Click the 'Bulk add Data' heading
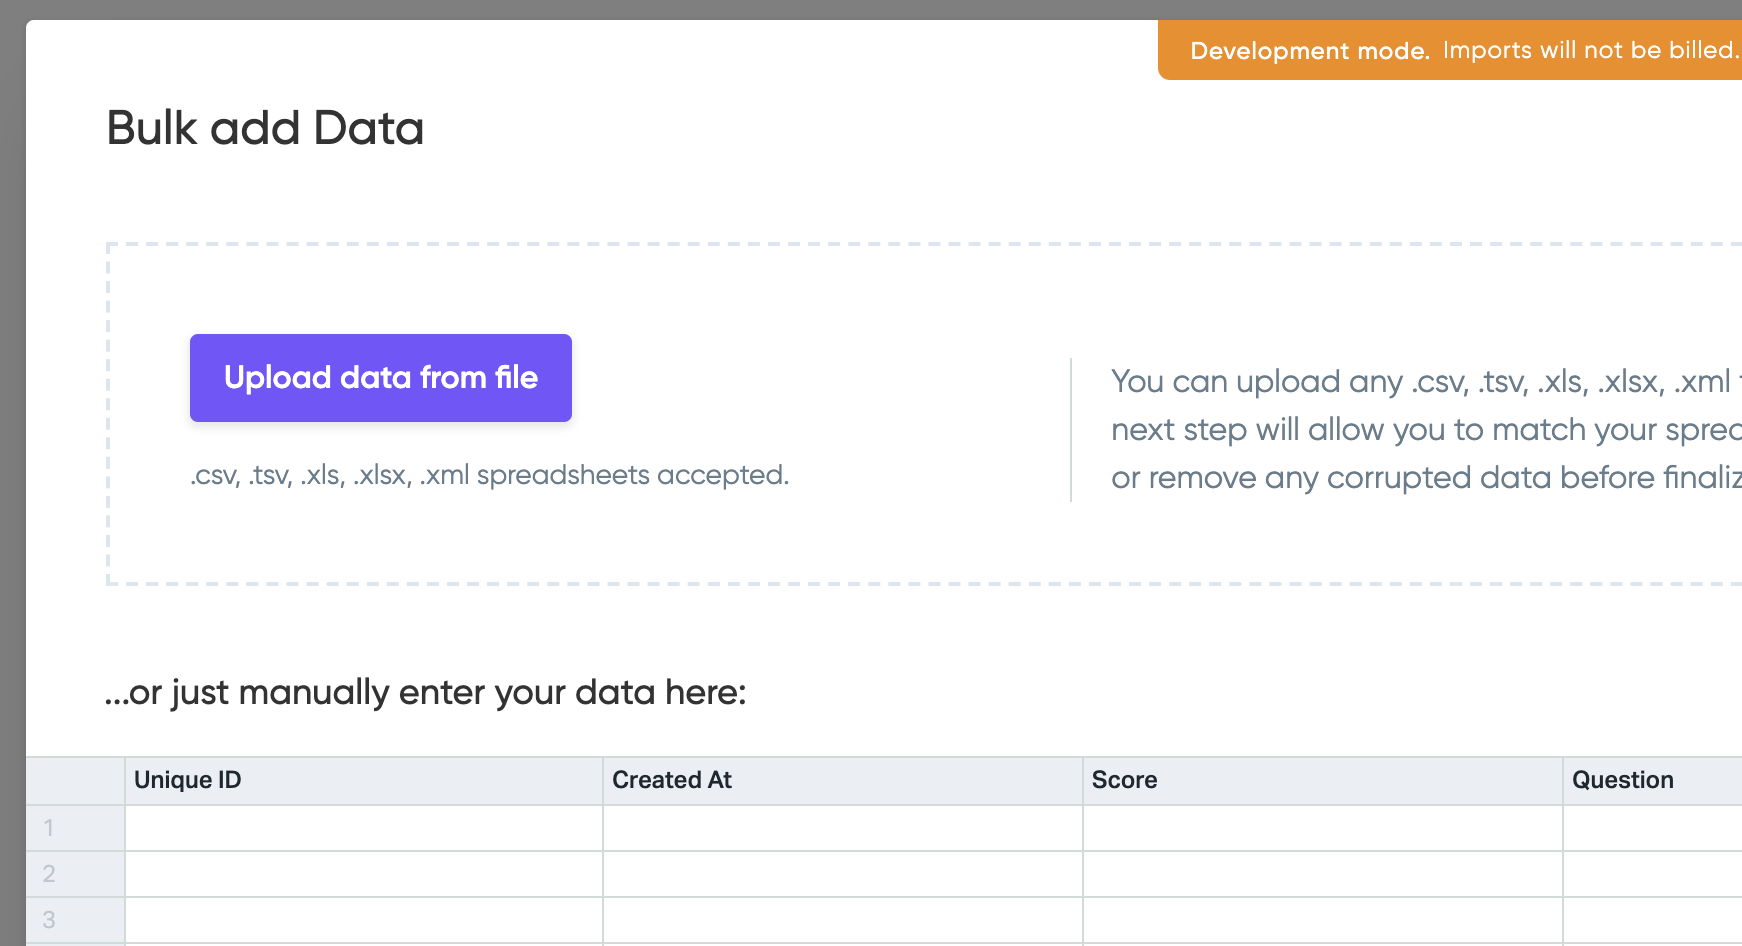This screenshot has width=1742, height=946. coord(265,128)
